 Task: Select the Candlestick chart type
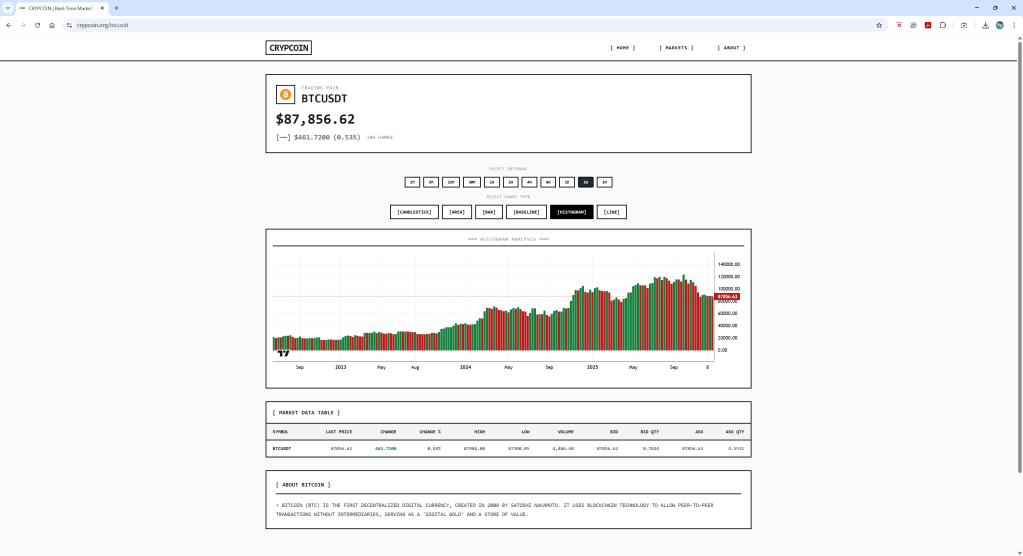click(x=414, y=212)
